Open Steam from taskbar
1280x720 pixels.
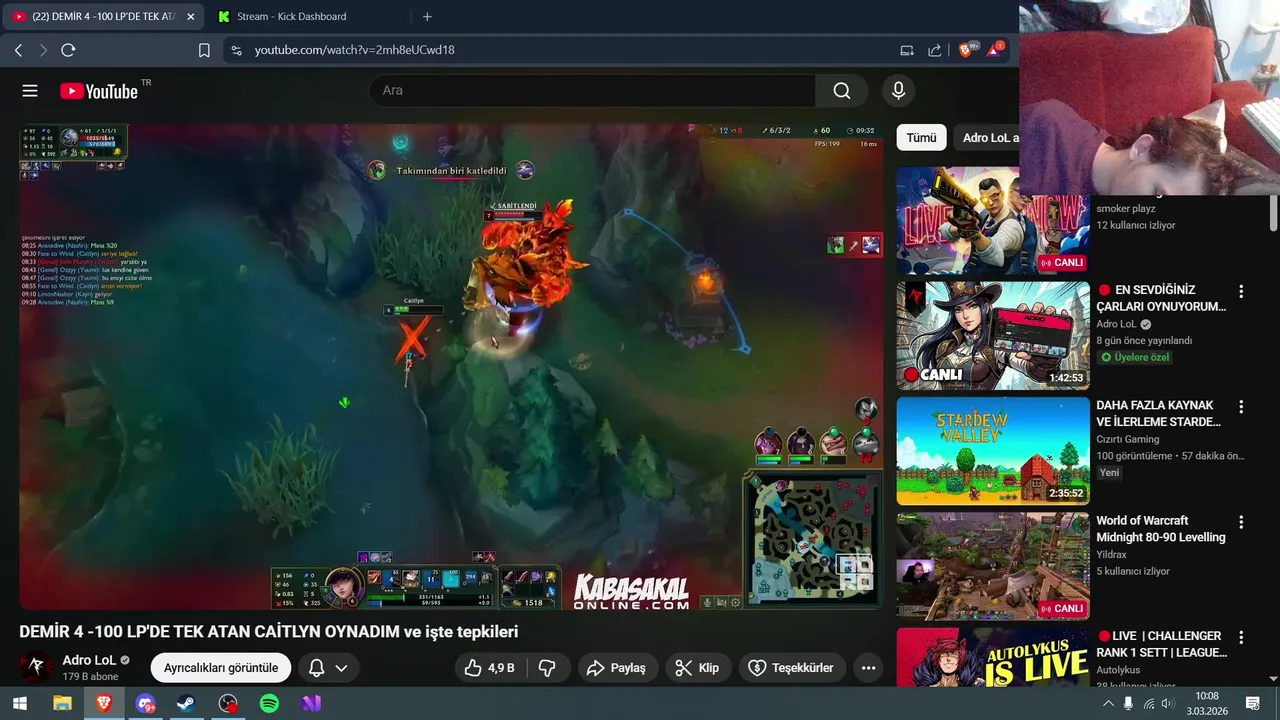click(187, 704)
